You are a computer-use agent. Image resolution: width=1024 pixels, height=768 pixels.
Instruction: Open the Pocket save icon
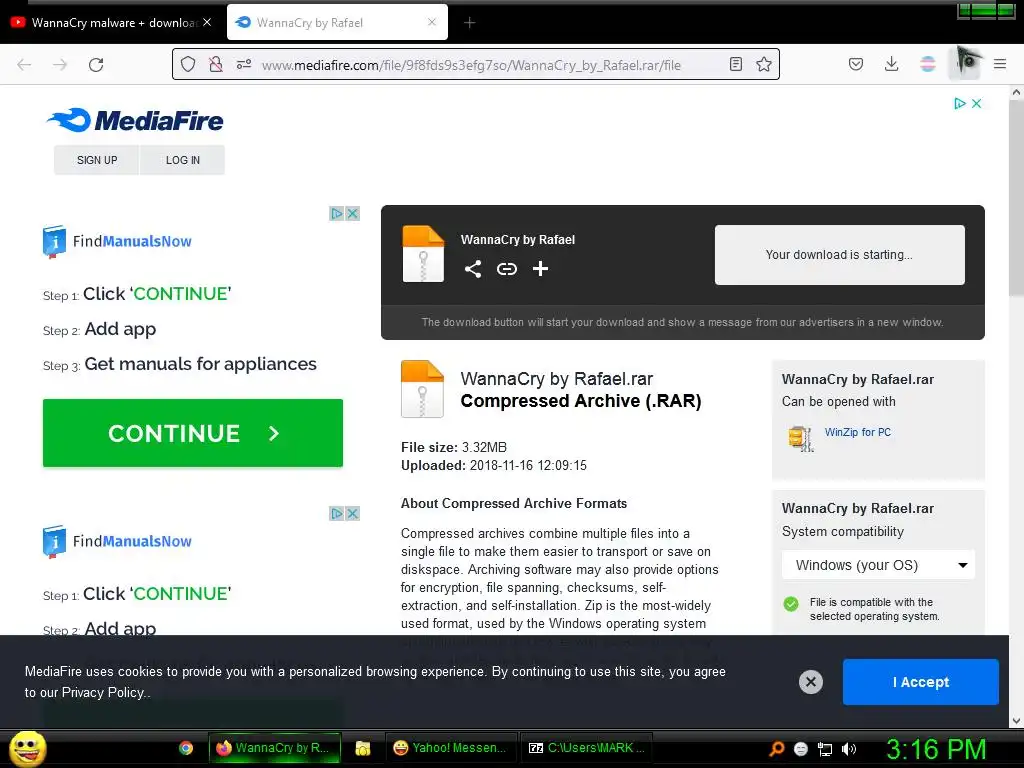point(856,64)
